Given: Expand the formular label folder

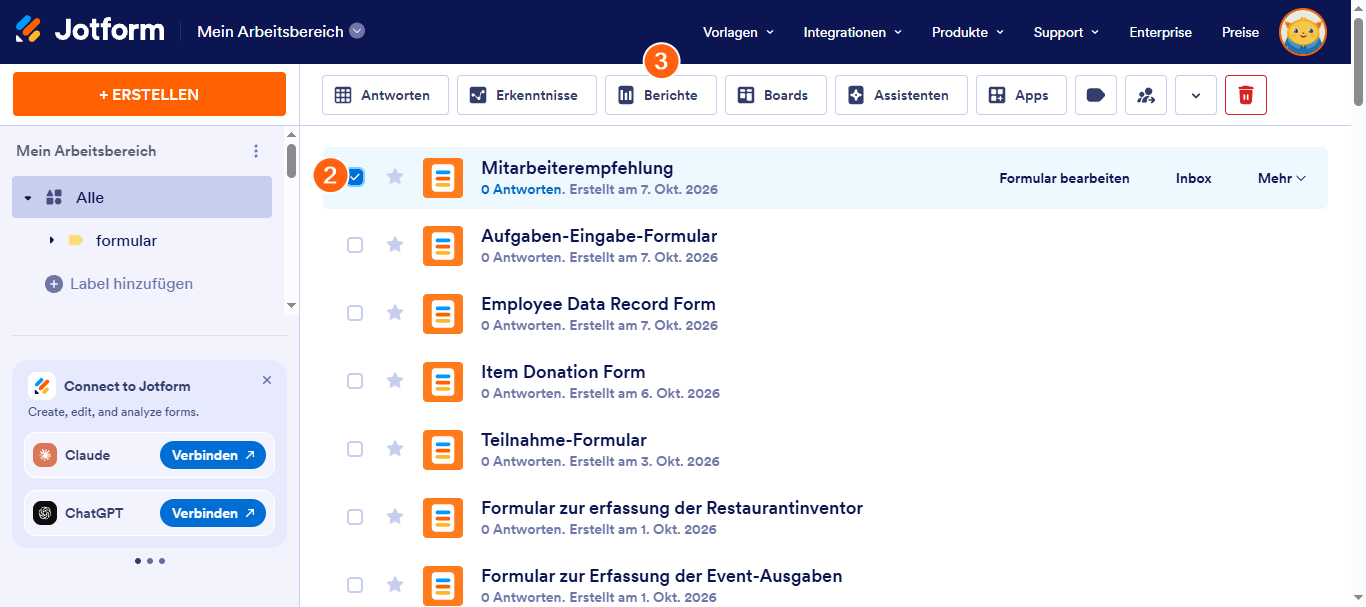Looking at the screenshot, I should (51, 241).
